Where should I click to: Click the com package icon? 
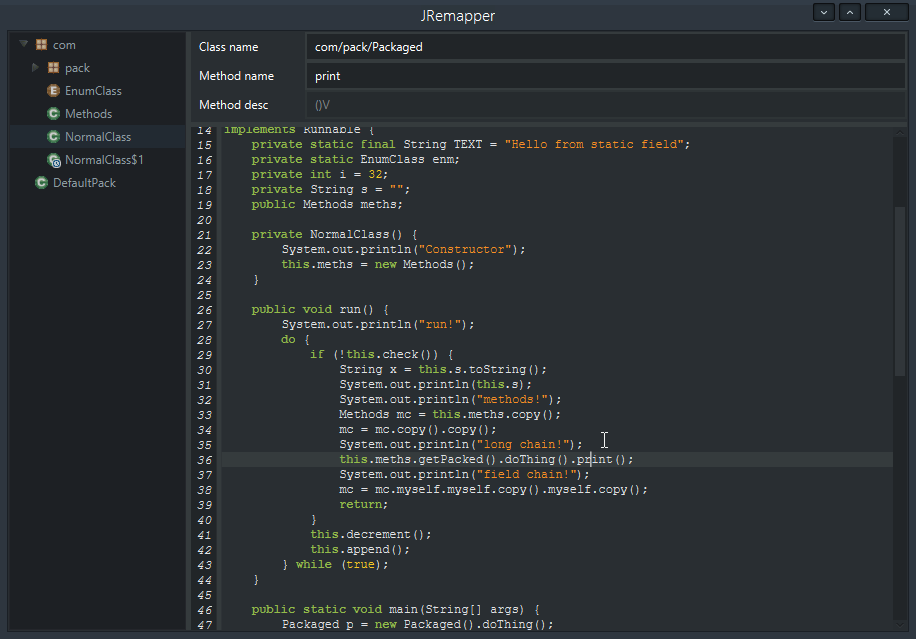(x=41, y=45)
